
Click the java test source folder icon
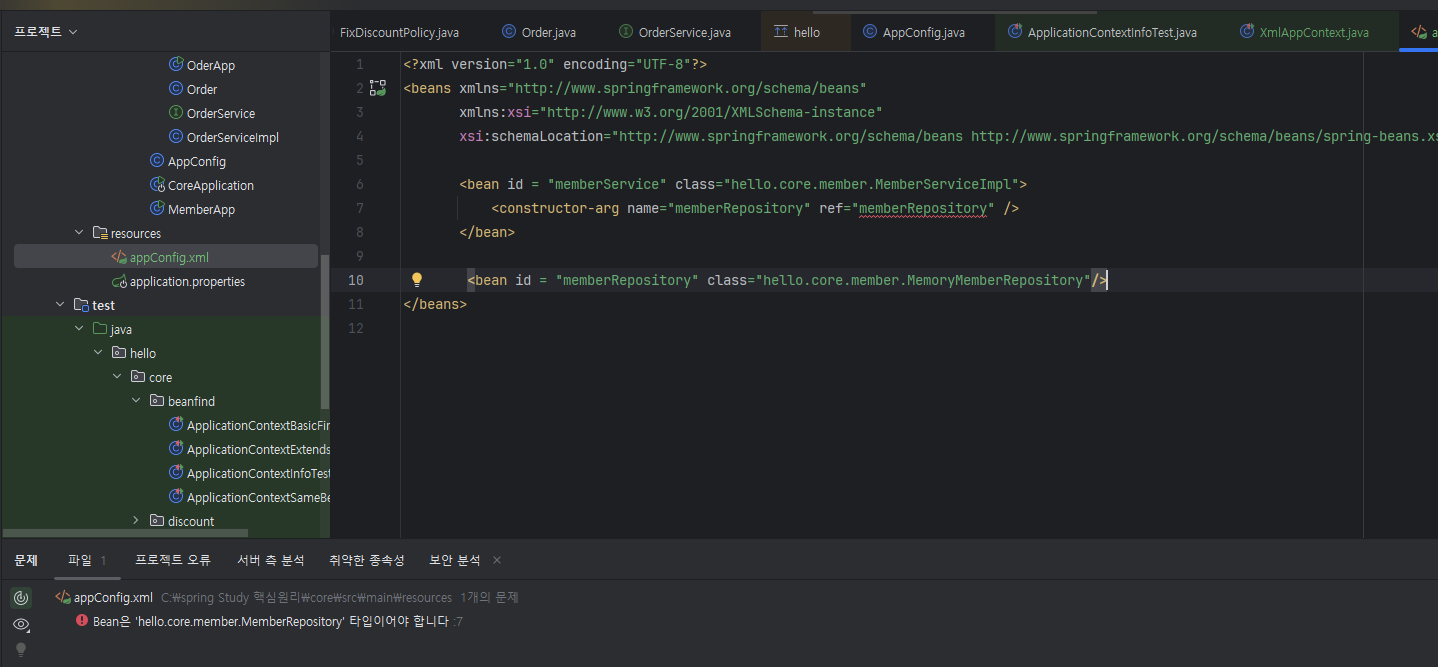[100, 329]
